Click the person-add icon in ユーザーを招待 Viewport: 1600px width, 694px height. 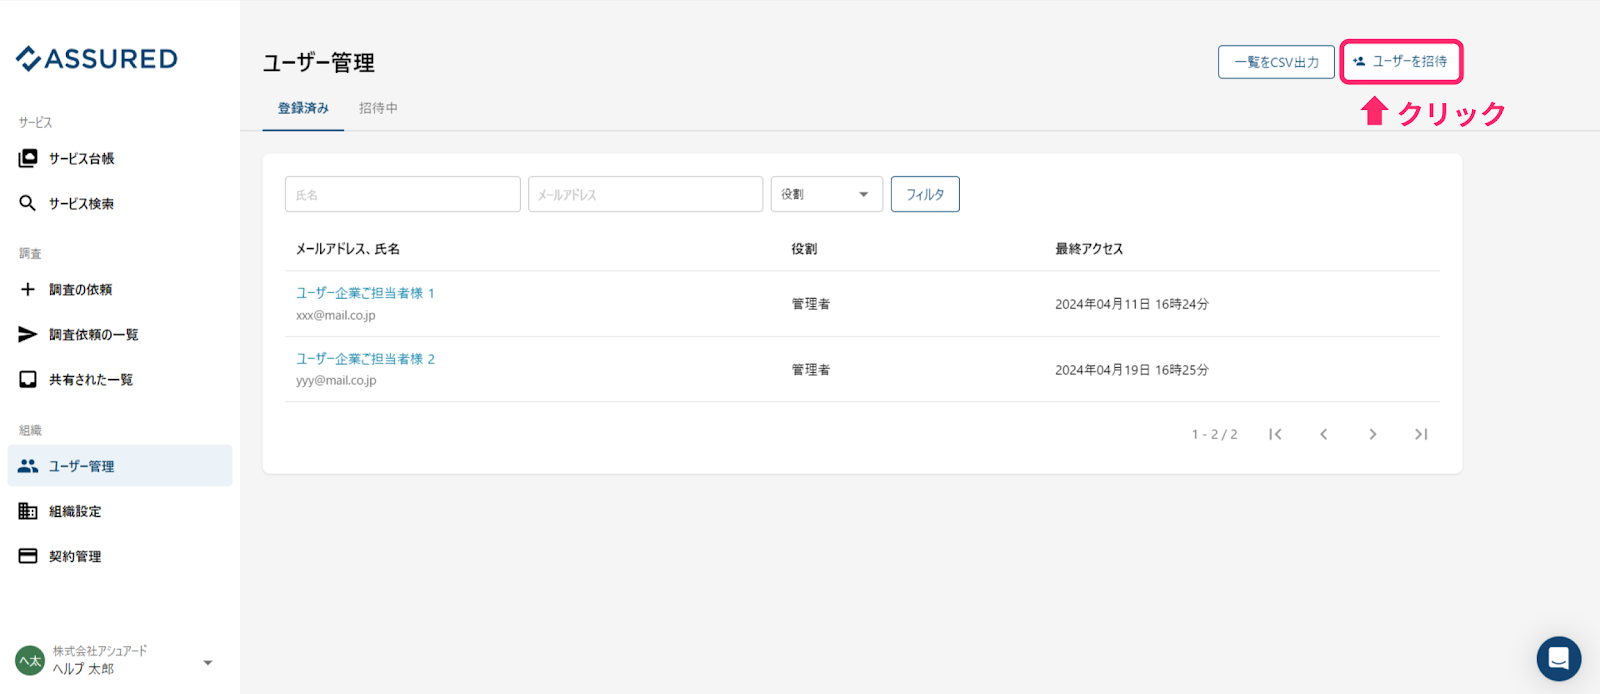[x=1359, y=61]
